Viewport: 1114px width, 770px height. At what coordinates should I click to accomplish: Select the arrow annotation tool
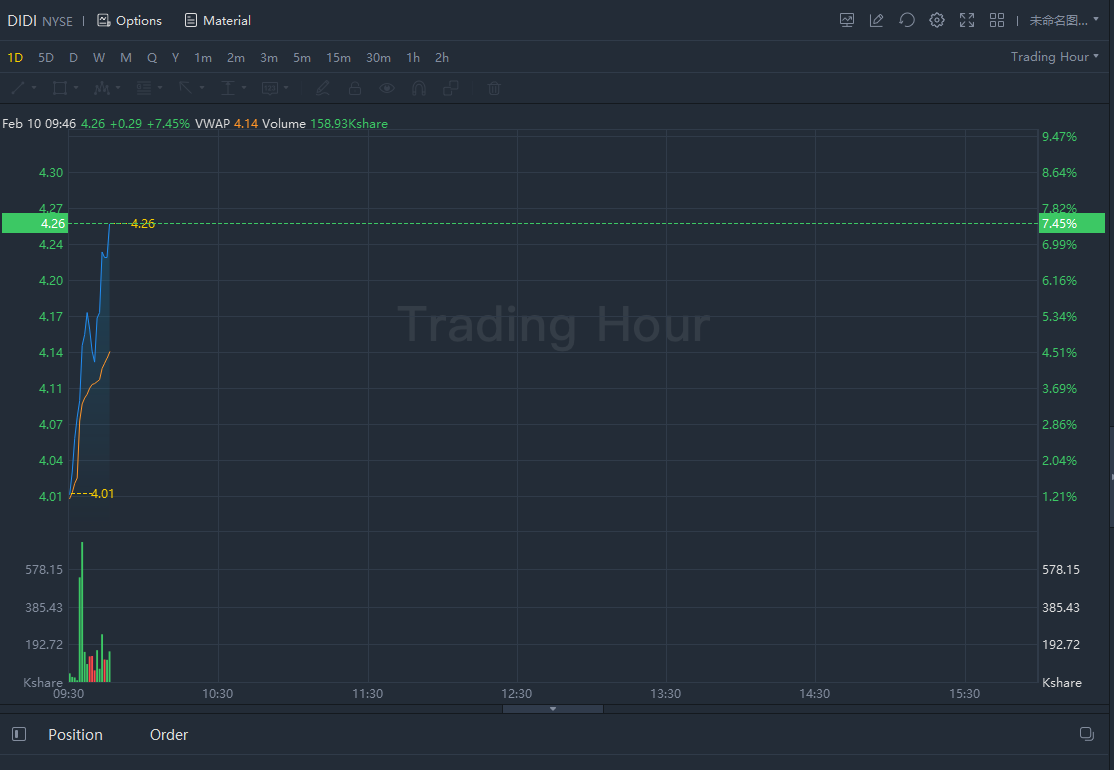click(x=185, y=88)
